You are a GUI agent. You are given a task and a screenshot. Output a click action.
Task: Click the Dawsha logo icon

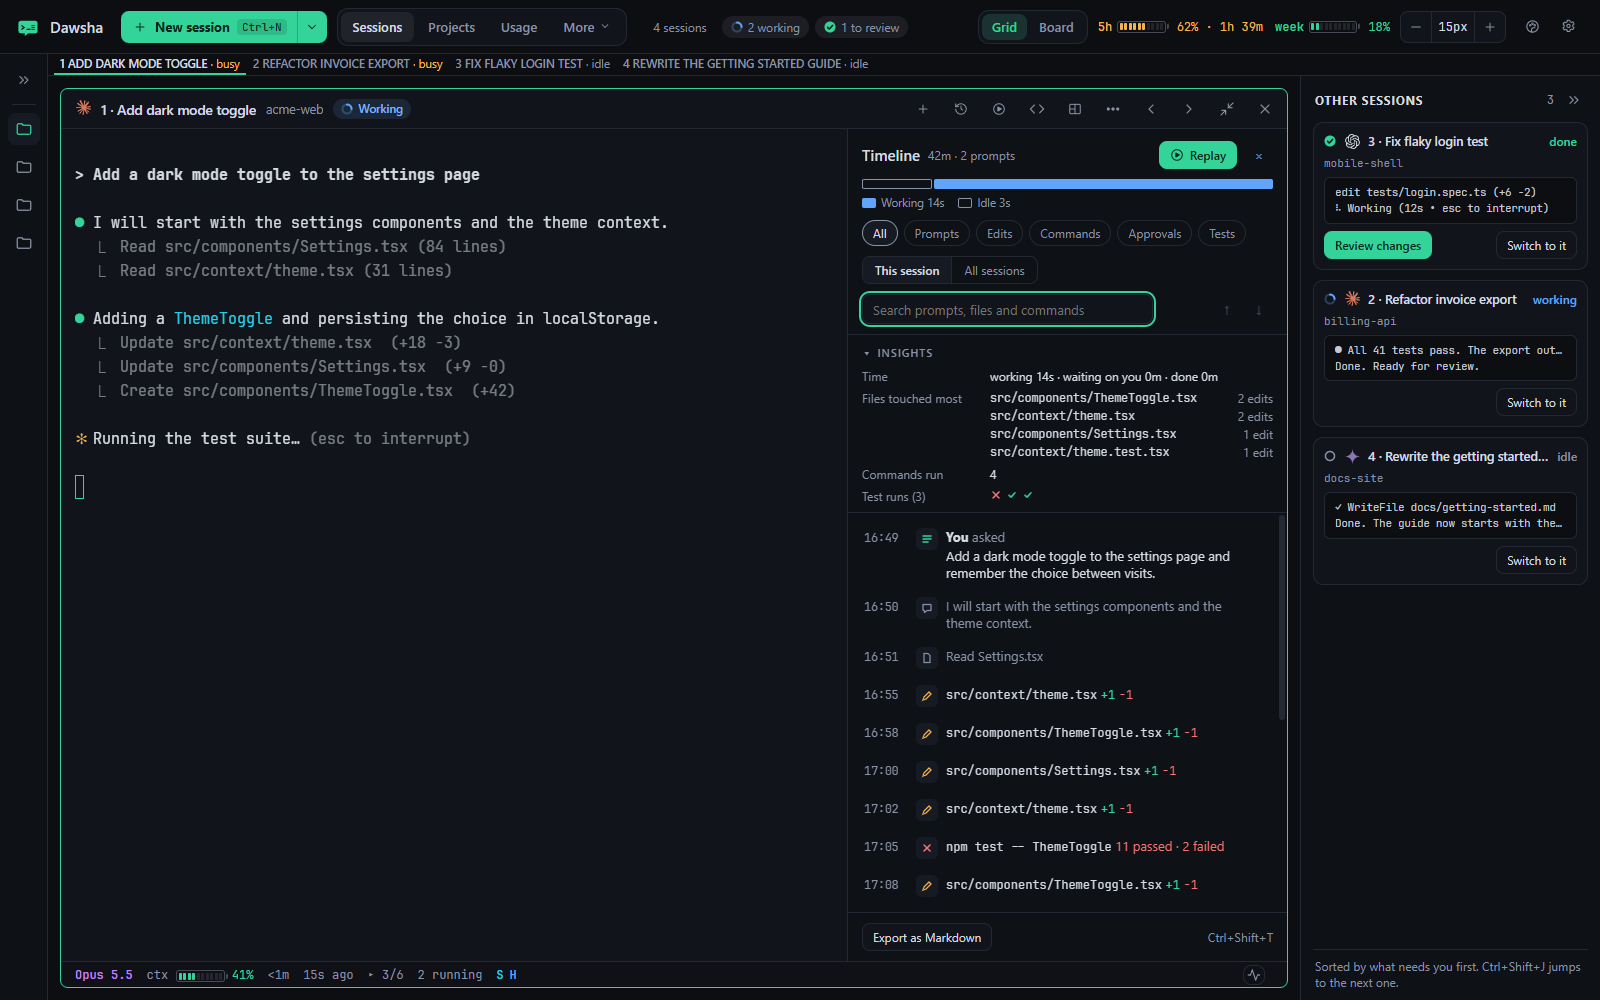coord(28,27)
